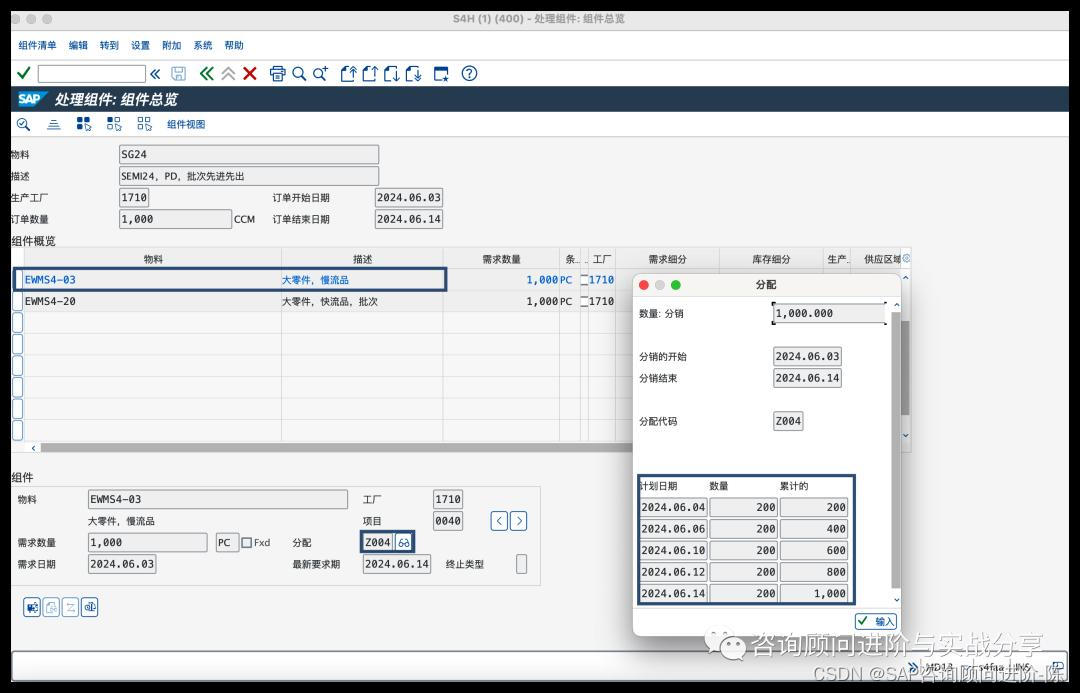
Task: Click the Deselect All icon
Action: tap(144, 124)
